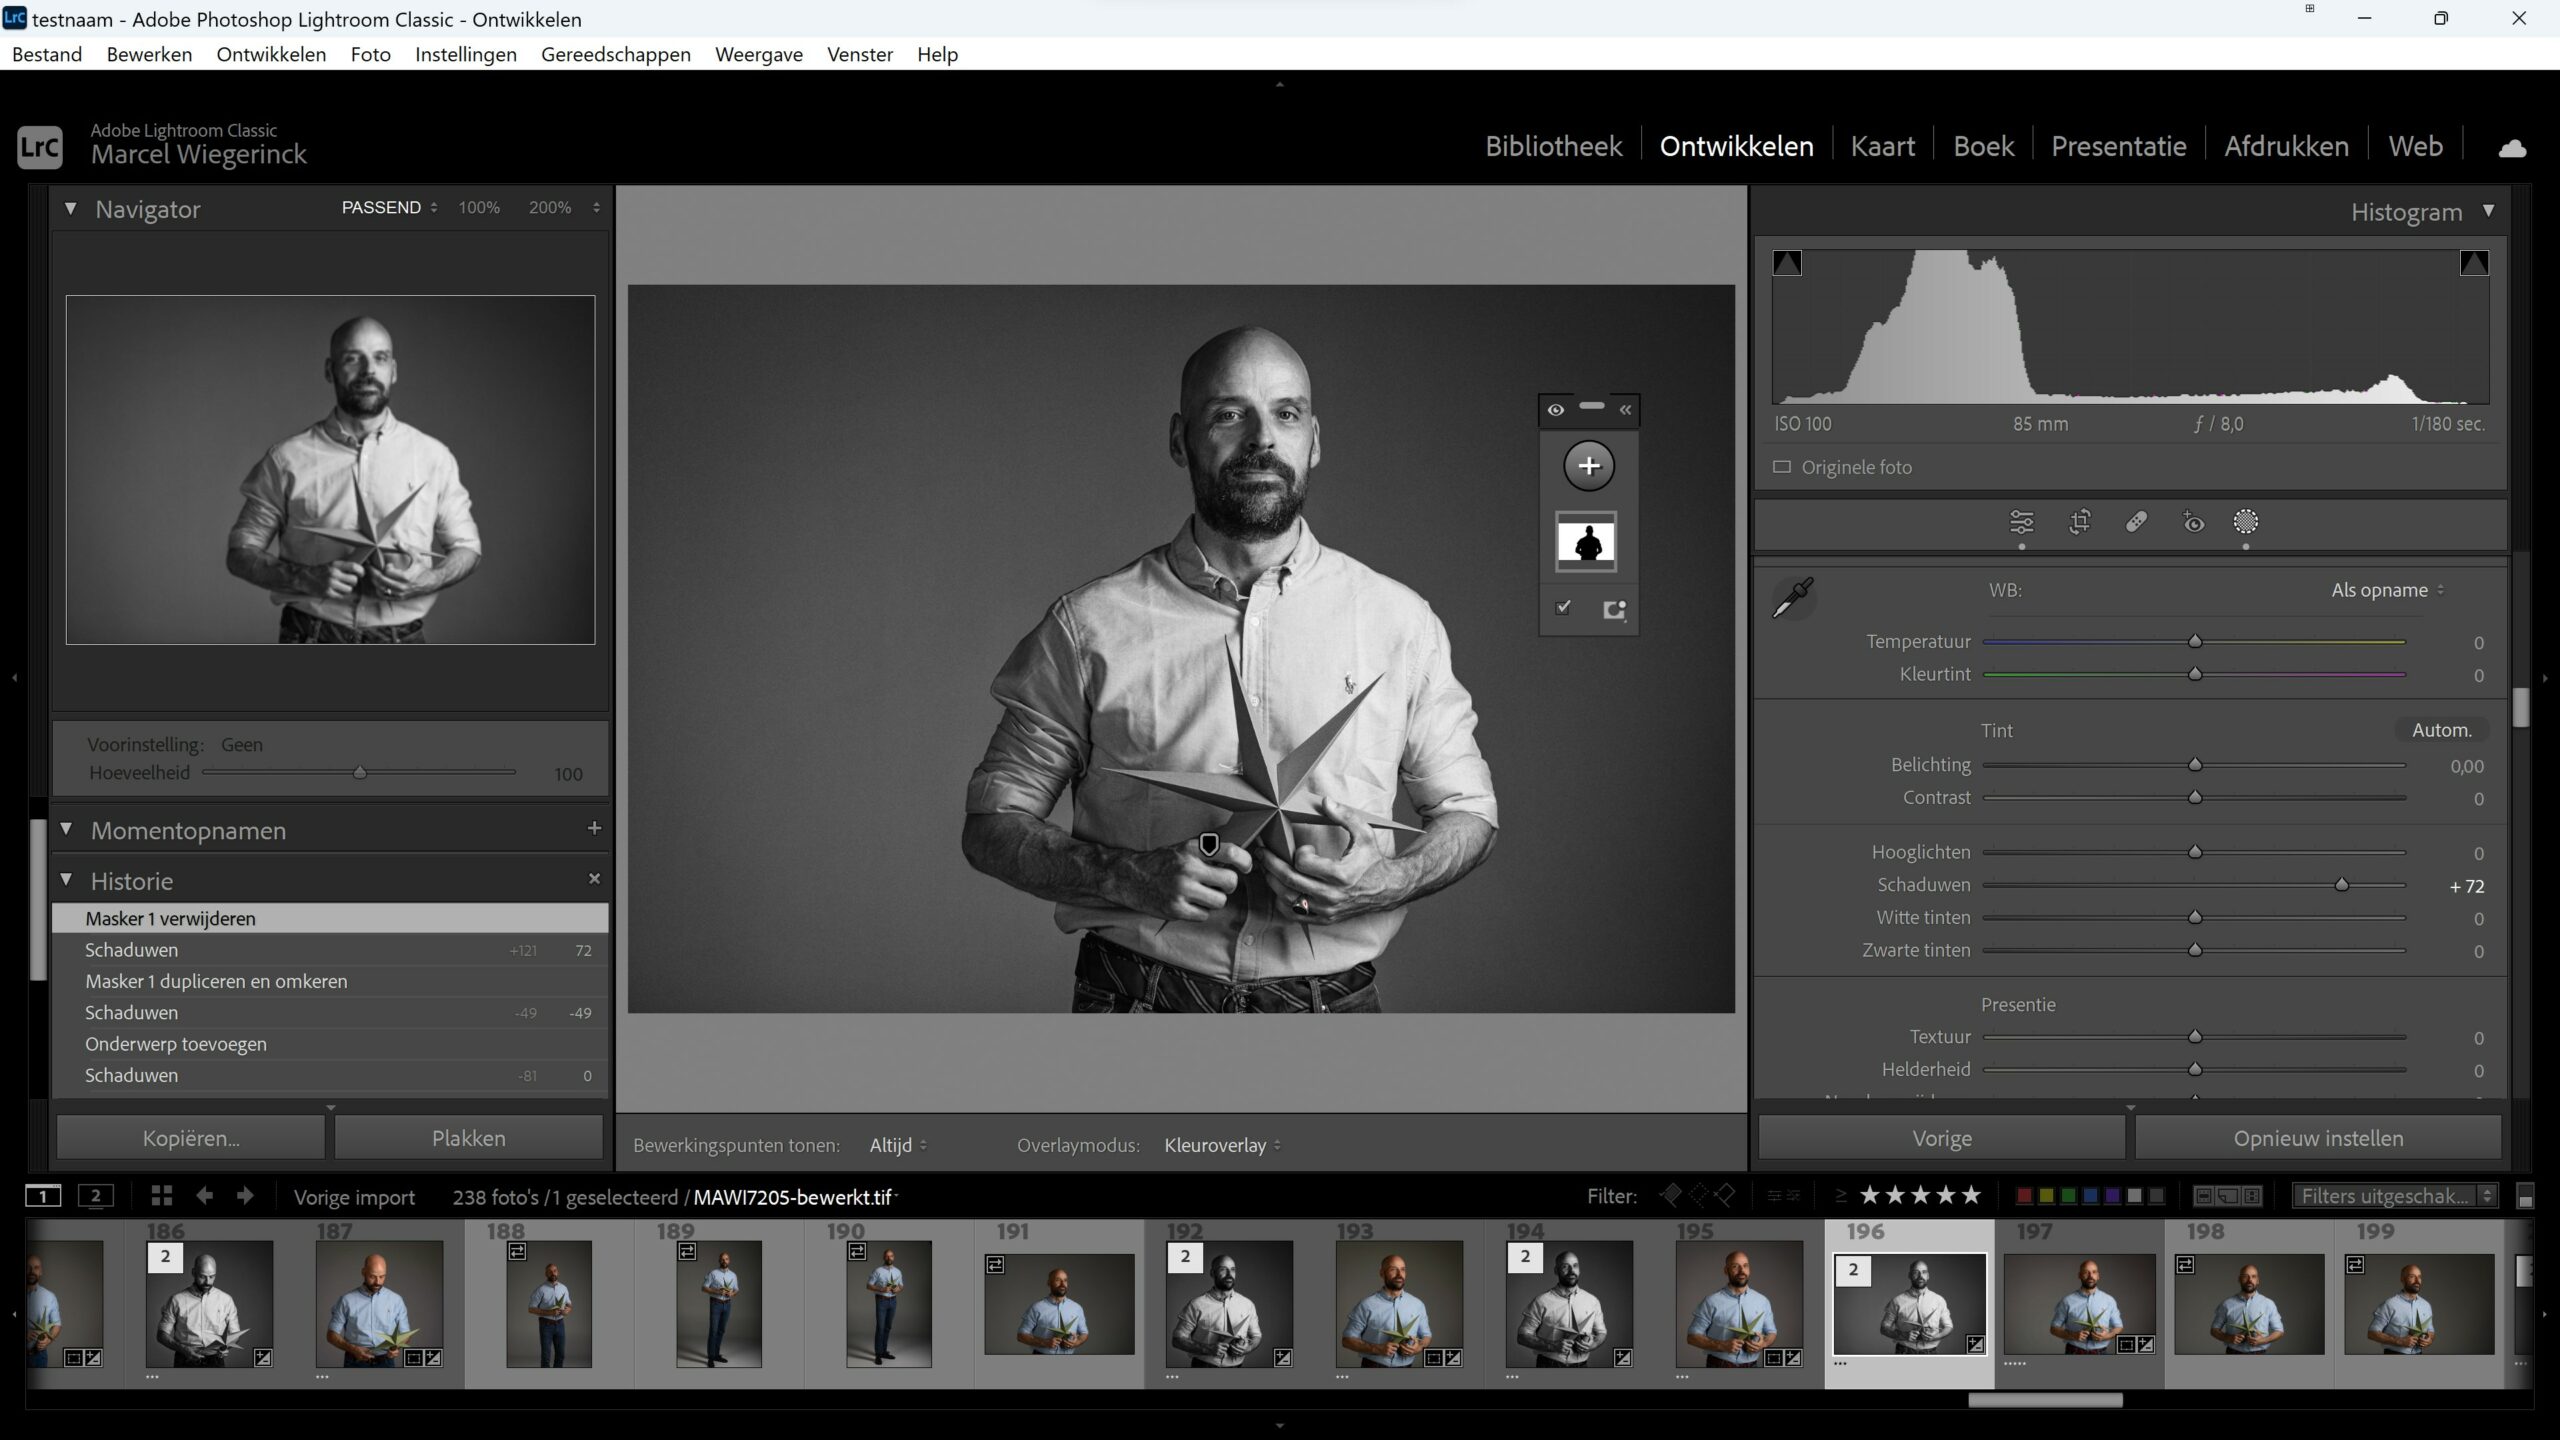Pick the white balance eyedropper
The width and height of the screenshot is (2560, 1440).
click(1792, 598)
